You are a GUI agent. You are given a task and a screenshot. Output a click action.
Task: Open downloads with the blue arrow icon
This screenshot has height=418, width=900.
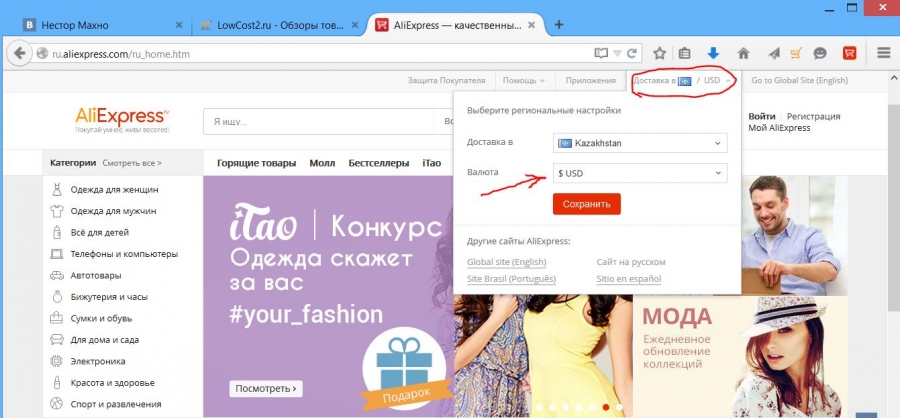coord(713,53)
